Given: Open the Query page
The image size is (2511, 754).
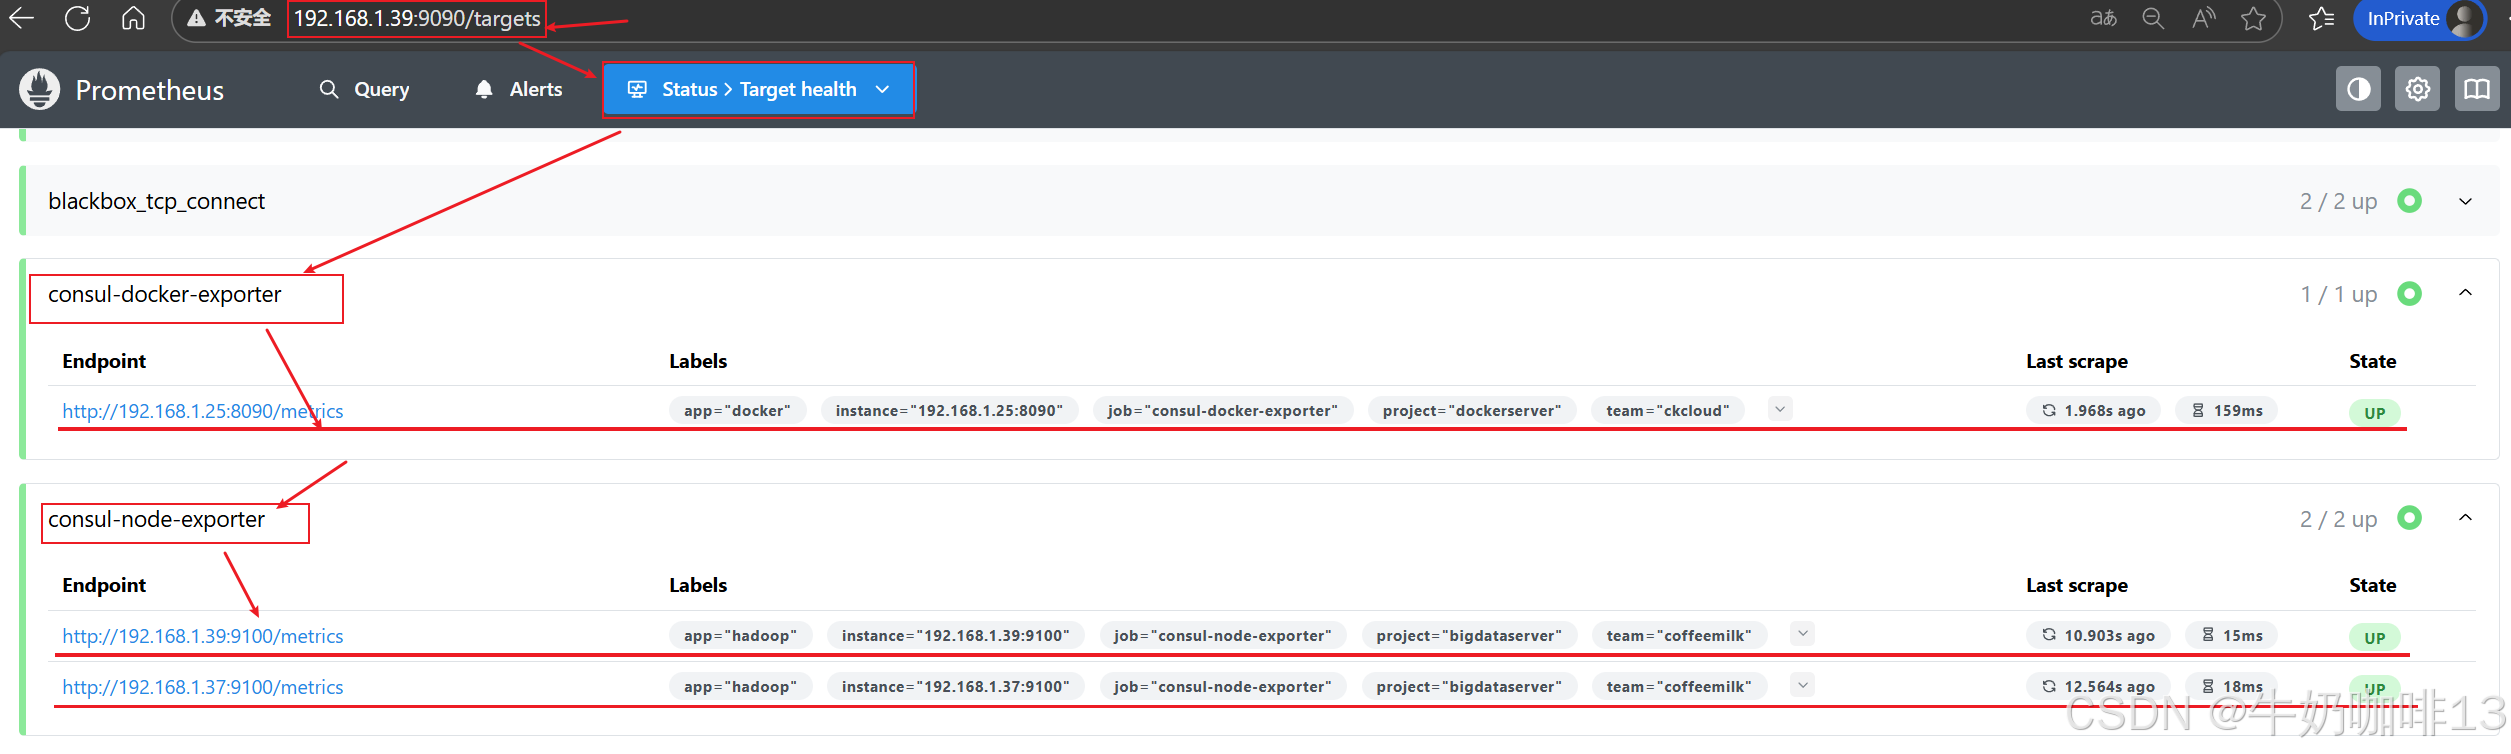Looking at the screenshot, I should (364, 89).
